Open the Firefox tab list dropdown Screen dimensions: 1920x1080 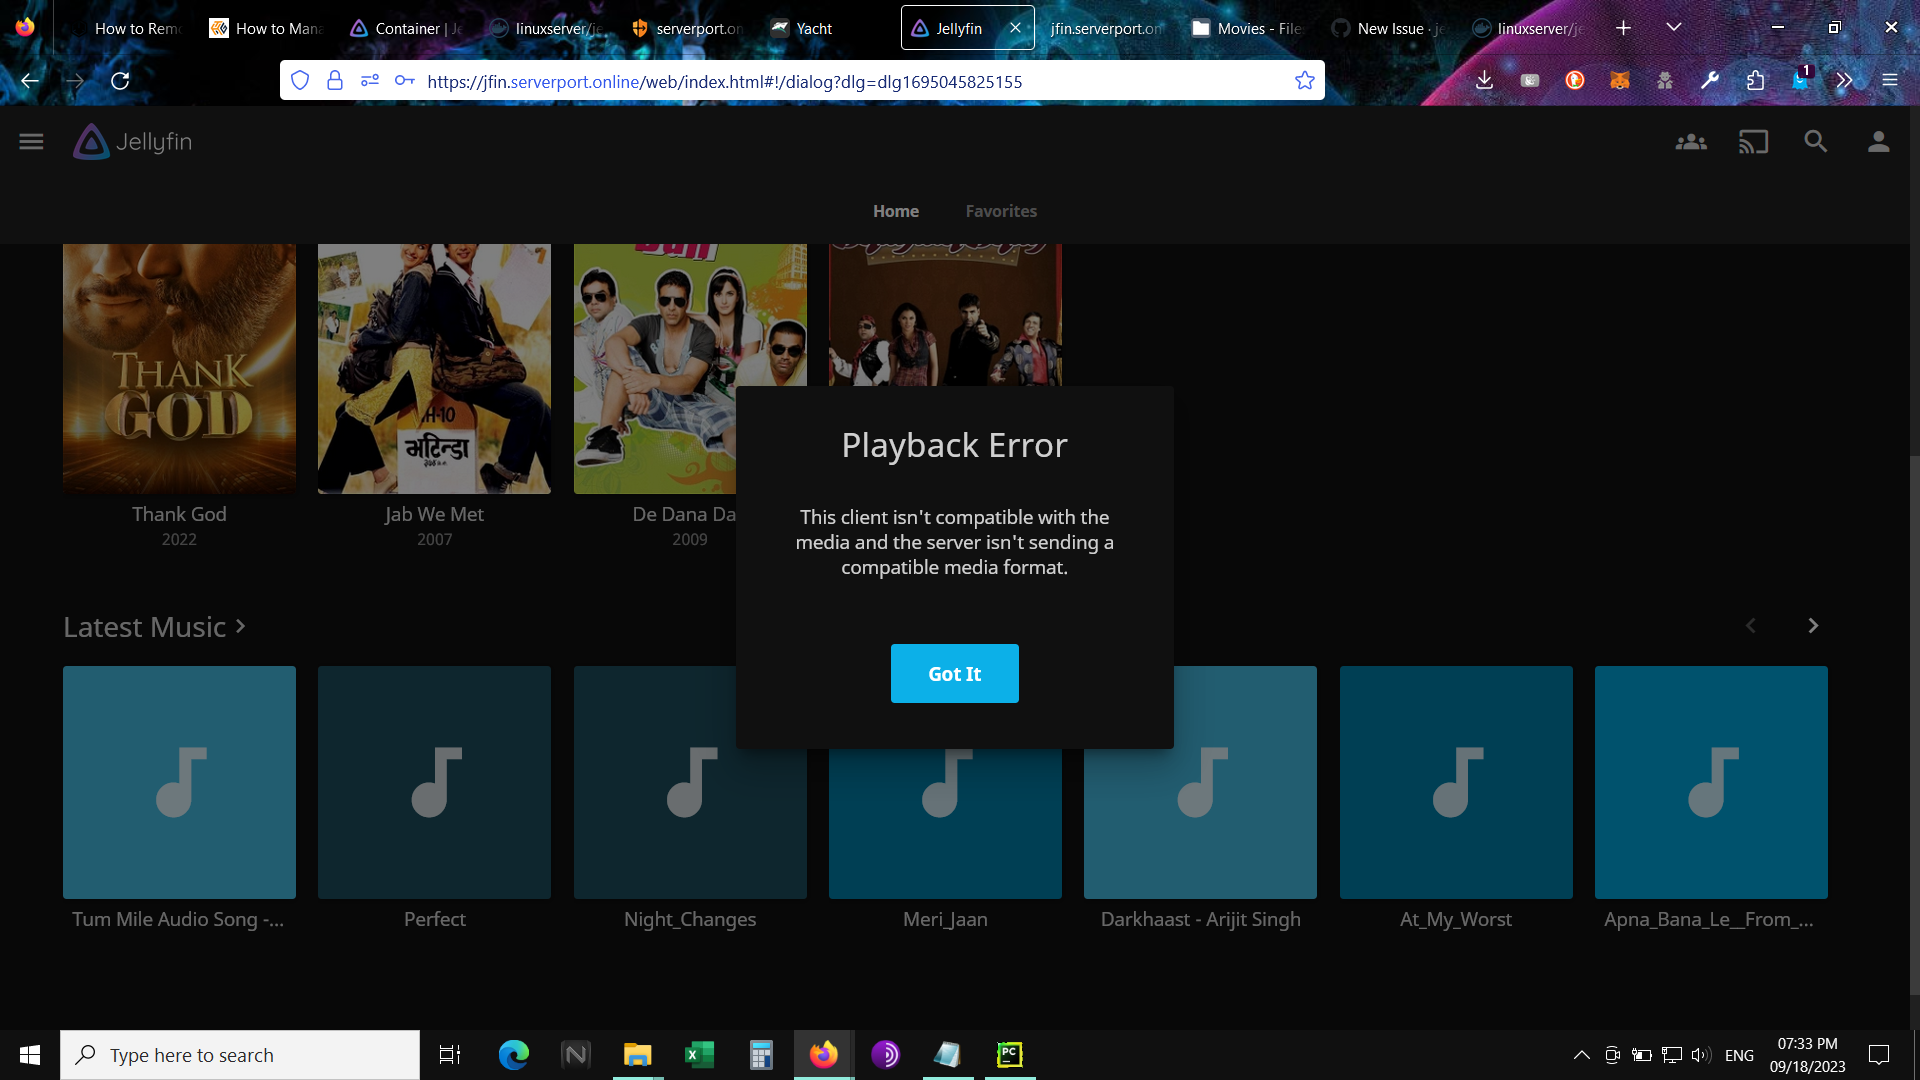point(1674,27)
